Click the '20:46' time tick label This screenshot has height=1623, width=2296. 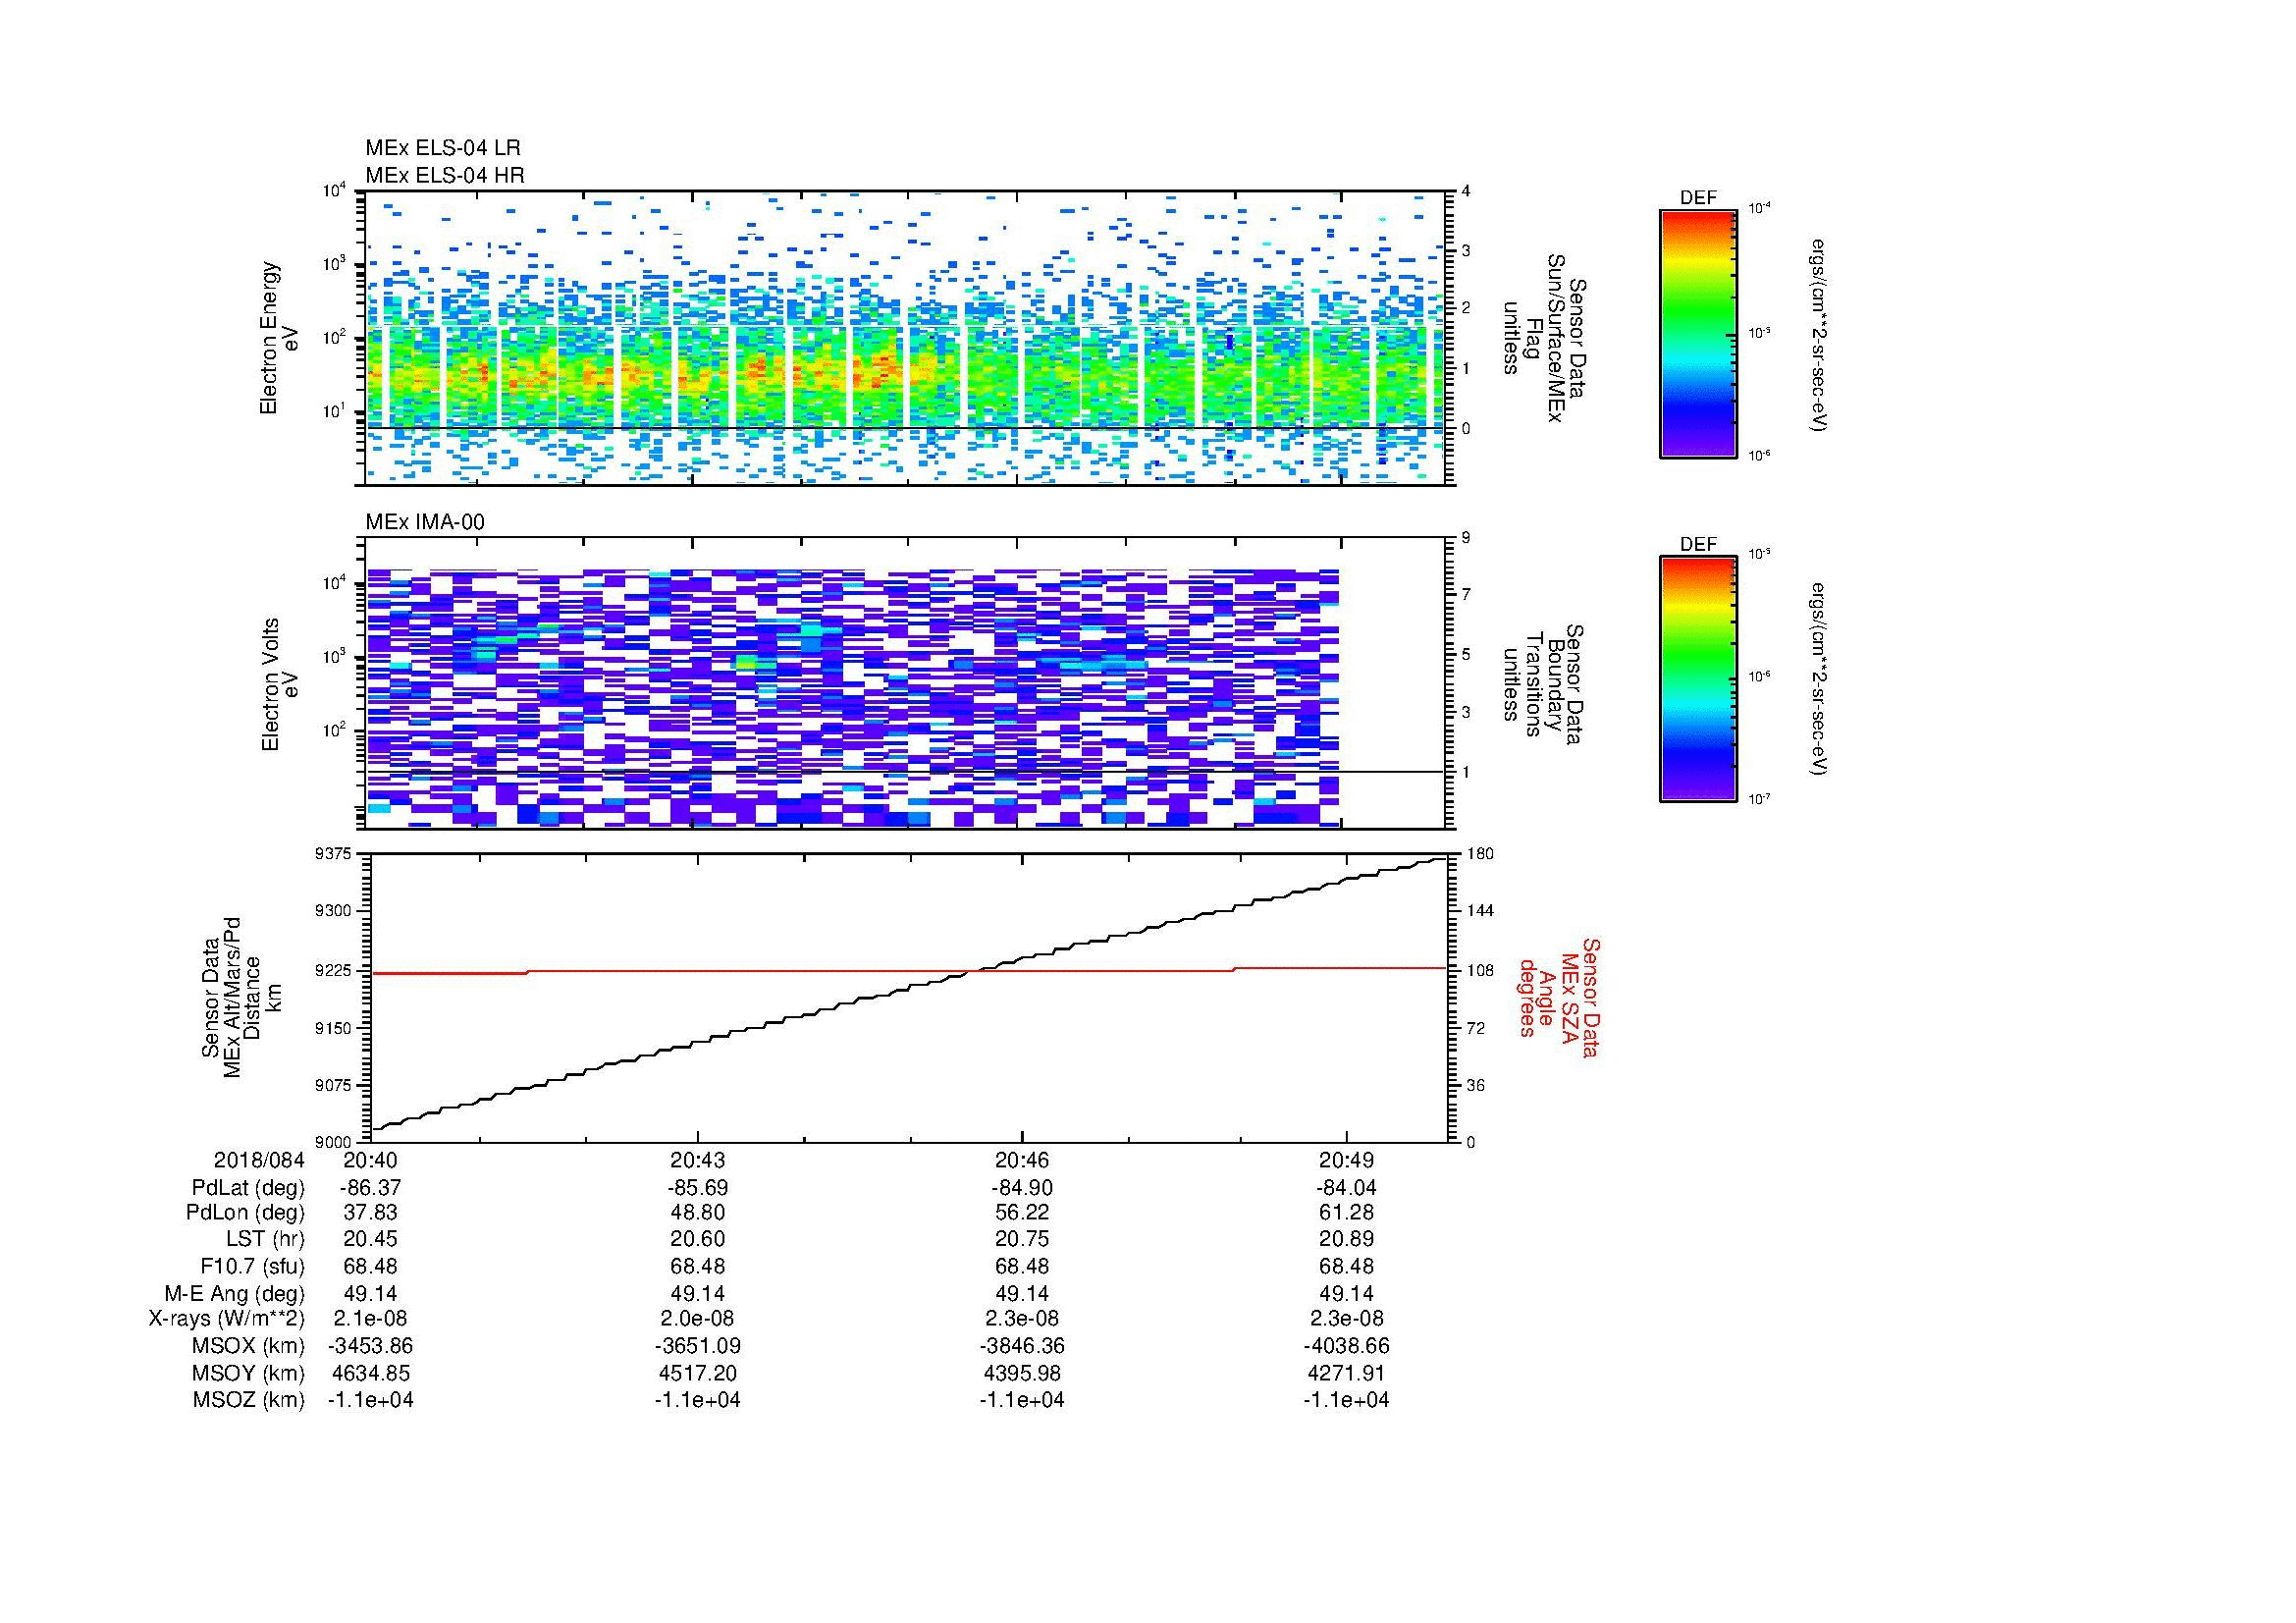[x=1022, y=1160]
